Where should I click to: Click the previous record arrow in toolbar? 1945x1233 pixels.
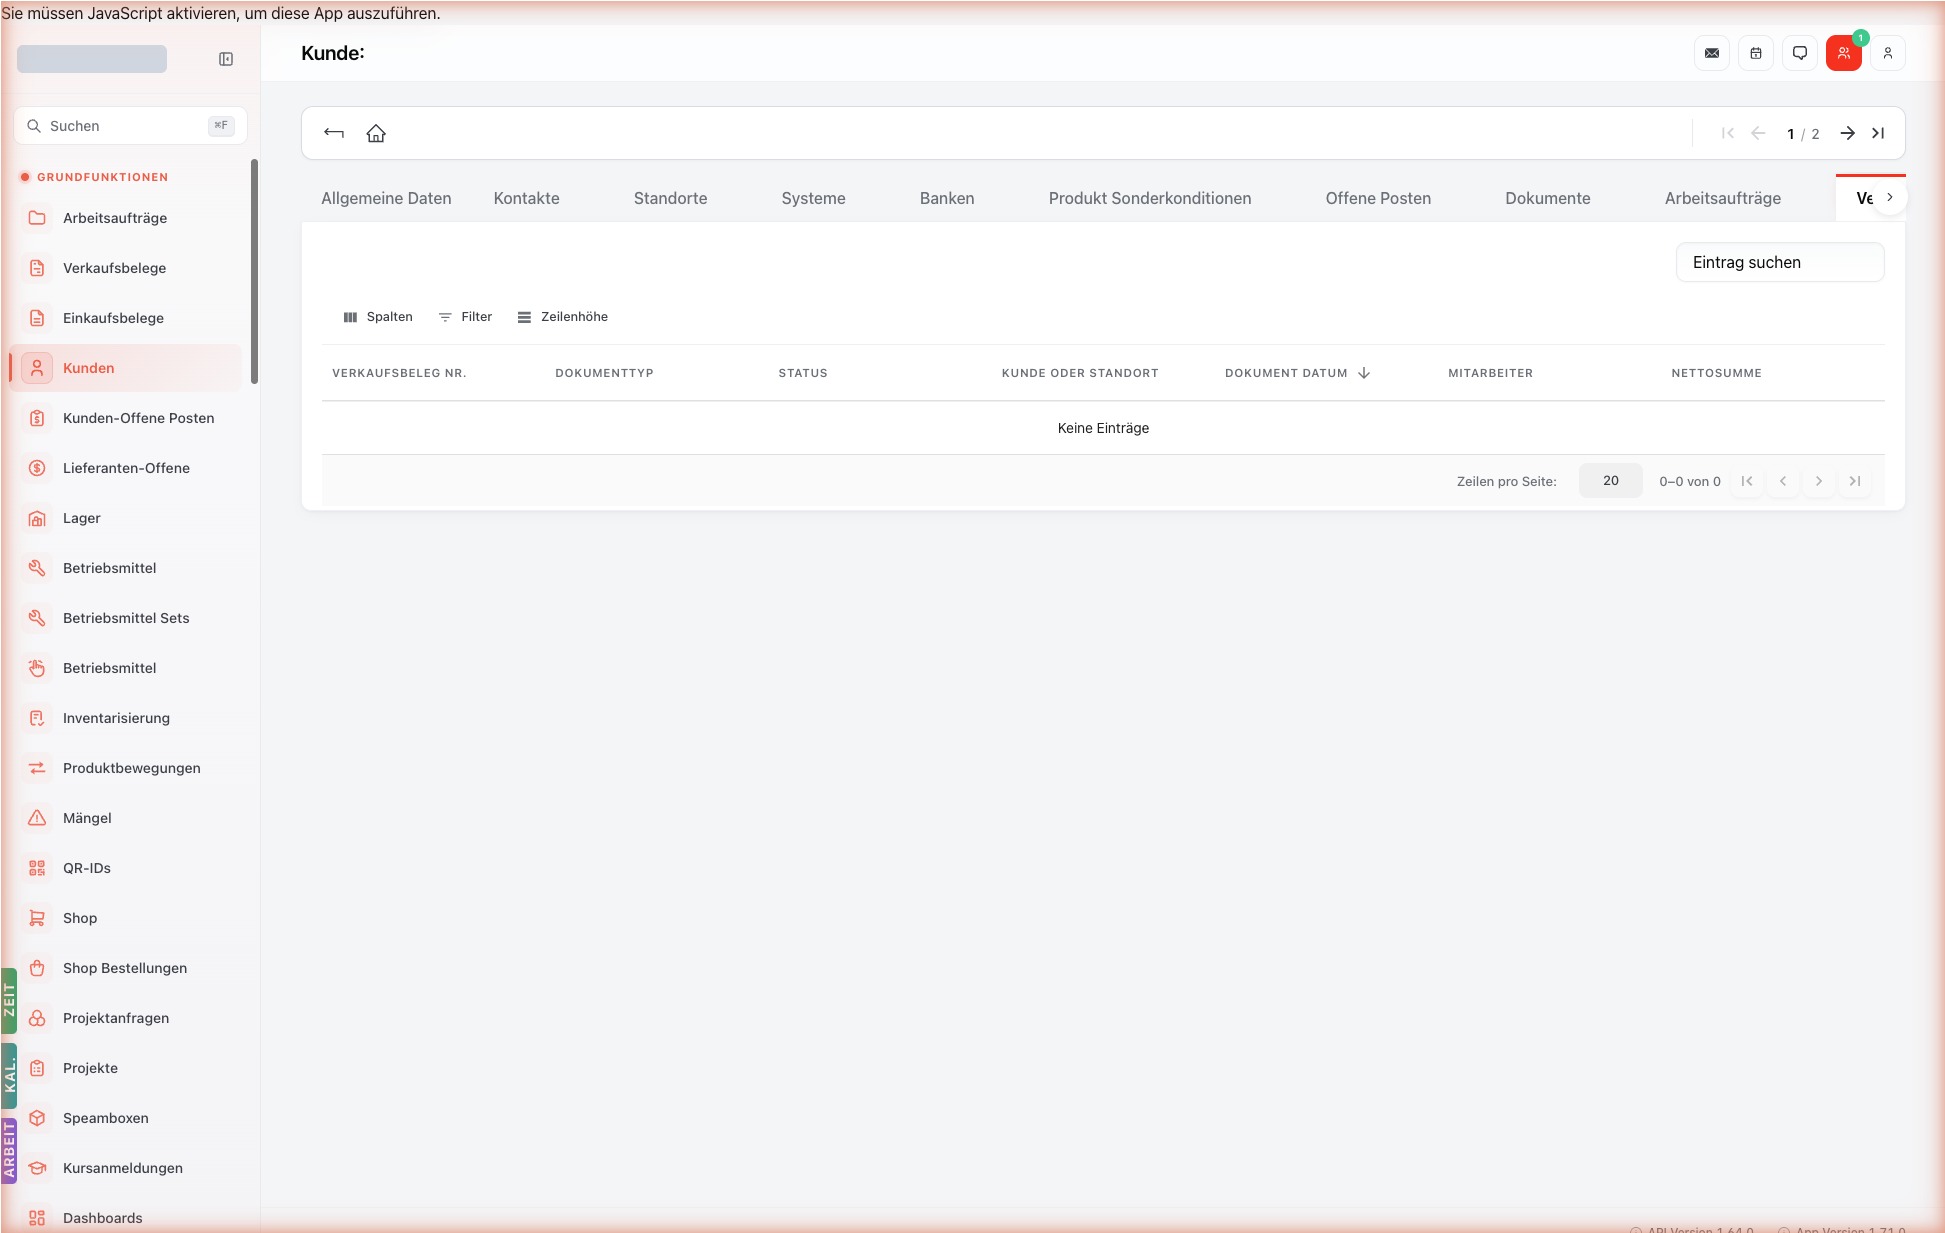pos(1758,133)
